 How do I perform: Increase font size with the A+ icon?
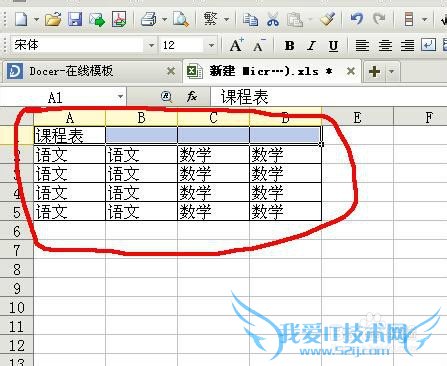[x=237, y=45]
